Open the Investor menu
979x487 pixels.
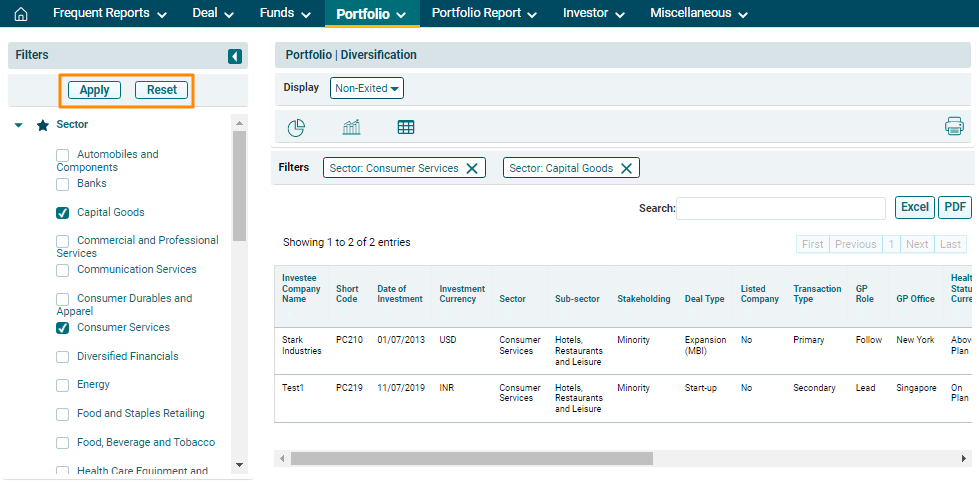[593, 14]
